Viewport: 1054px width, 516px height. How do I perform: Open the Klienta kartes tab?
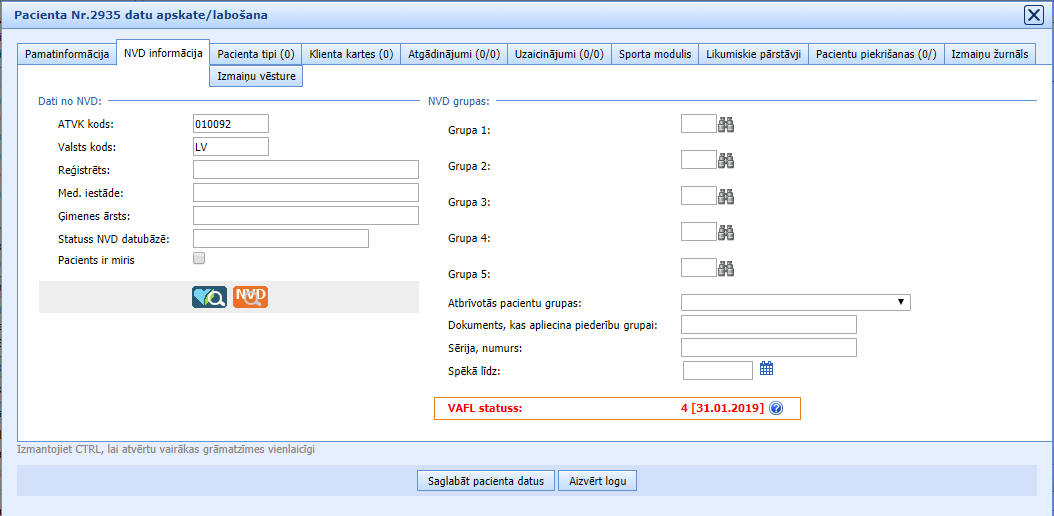point(351,54)
